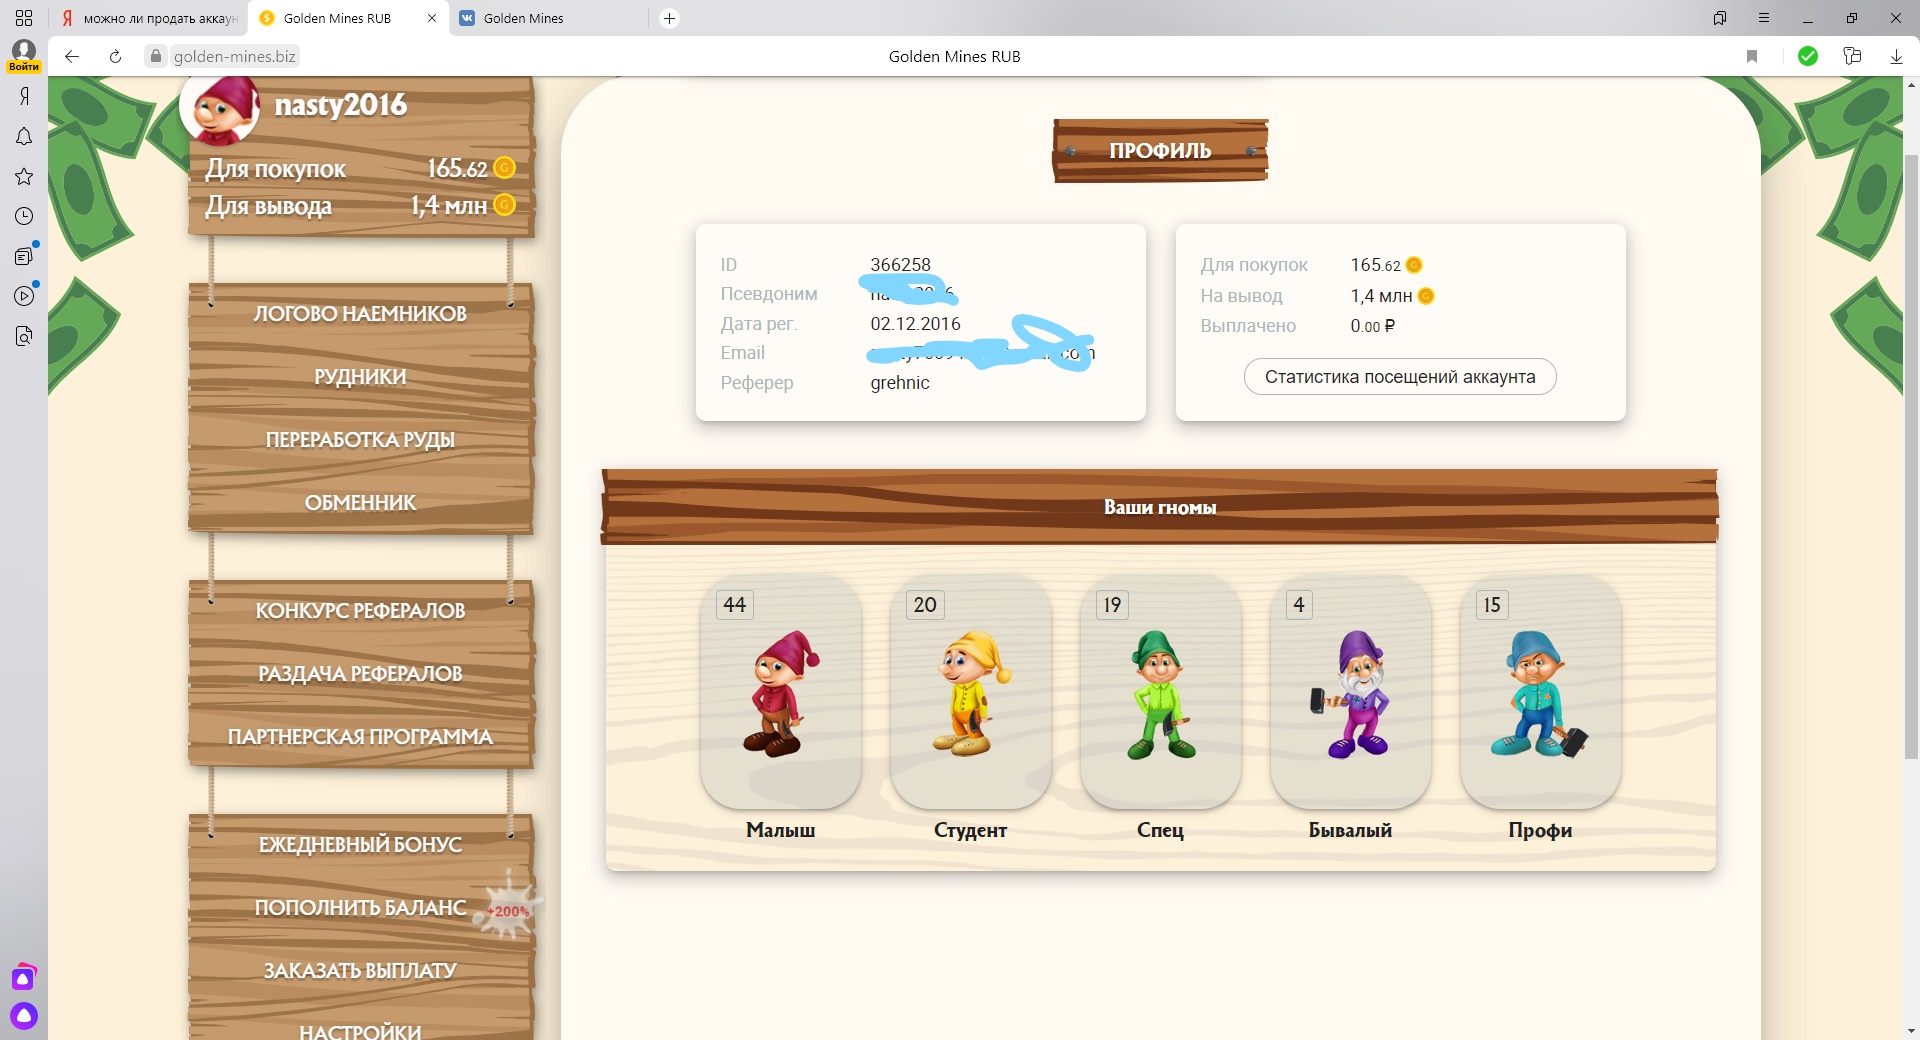
Task: Open the ЕЖЕДНЕВНЫЙ БОНУС menu item
Action: click(360, 845)
